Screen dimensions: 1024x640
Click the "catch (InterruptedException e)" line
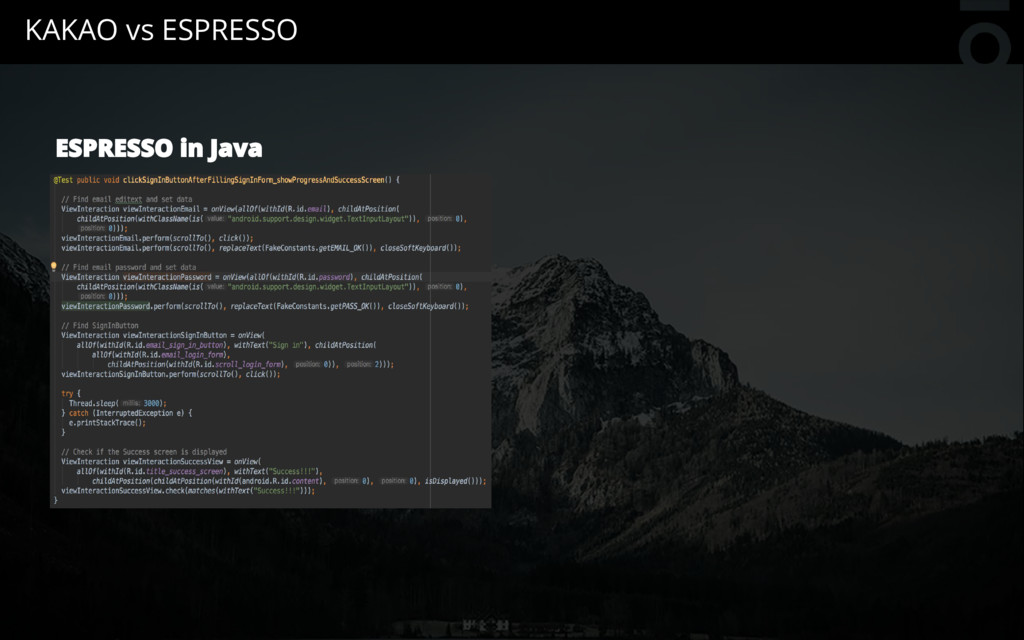pyautogui.click(x=127, y=413)
